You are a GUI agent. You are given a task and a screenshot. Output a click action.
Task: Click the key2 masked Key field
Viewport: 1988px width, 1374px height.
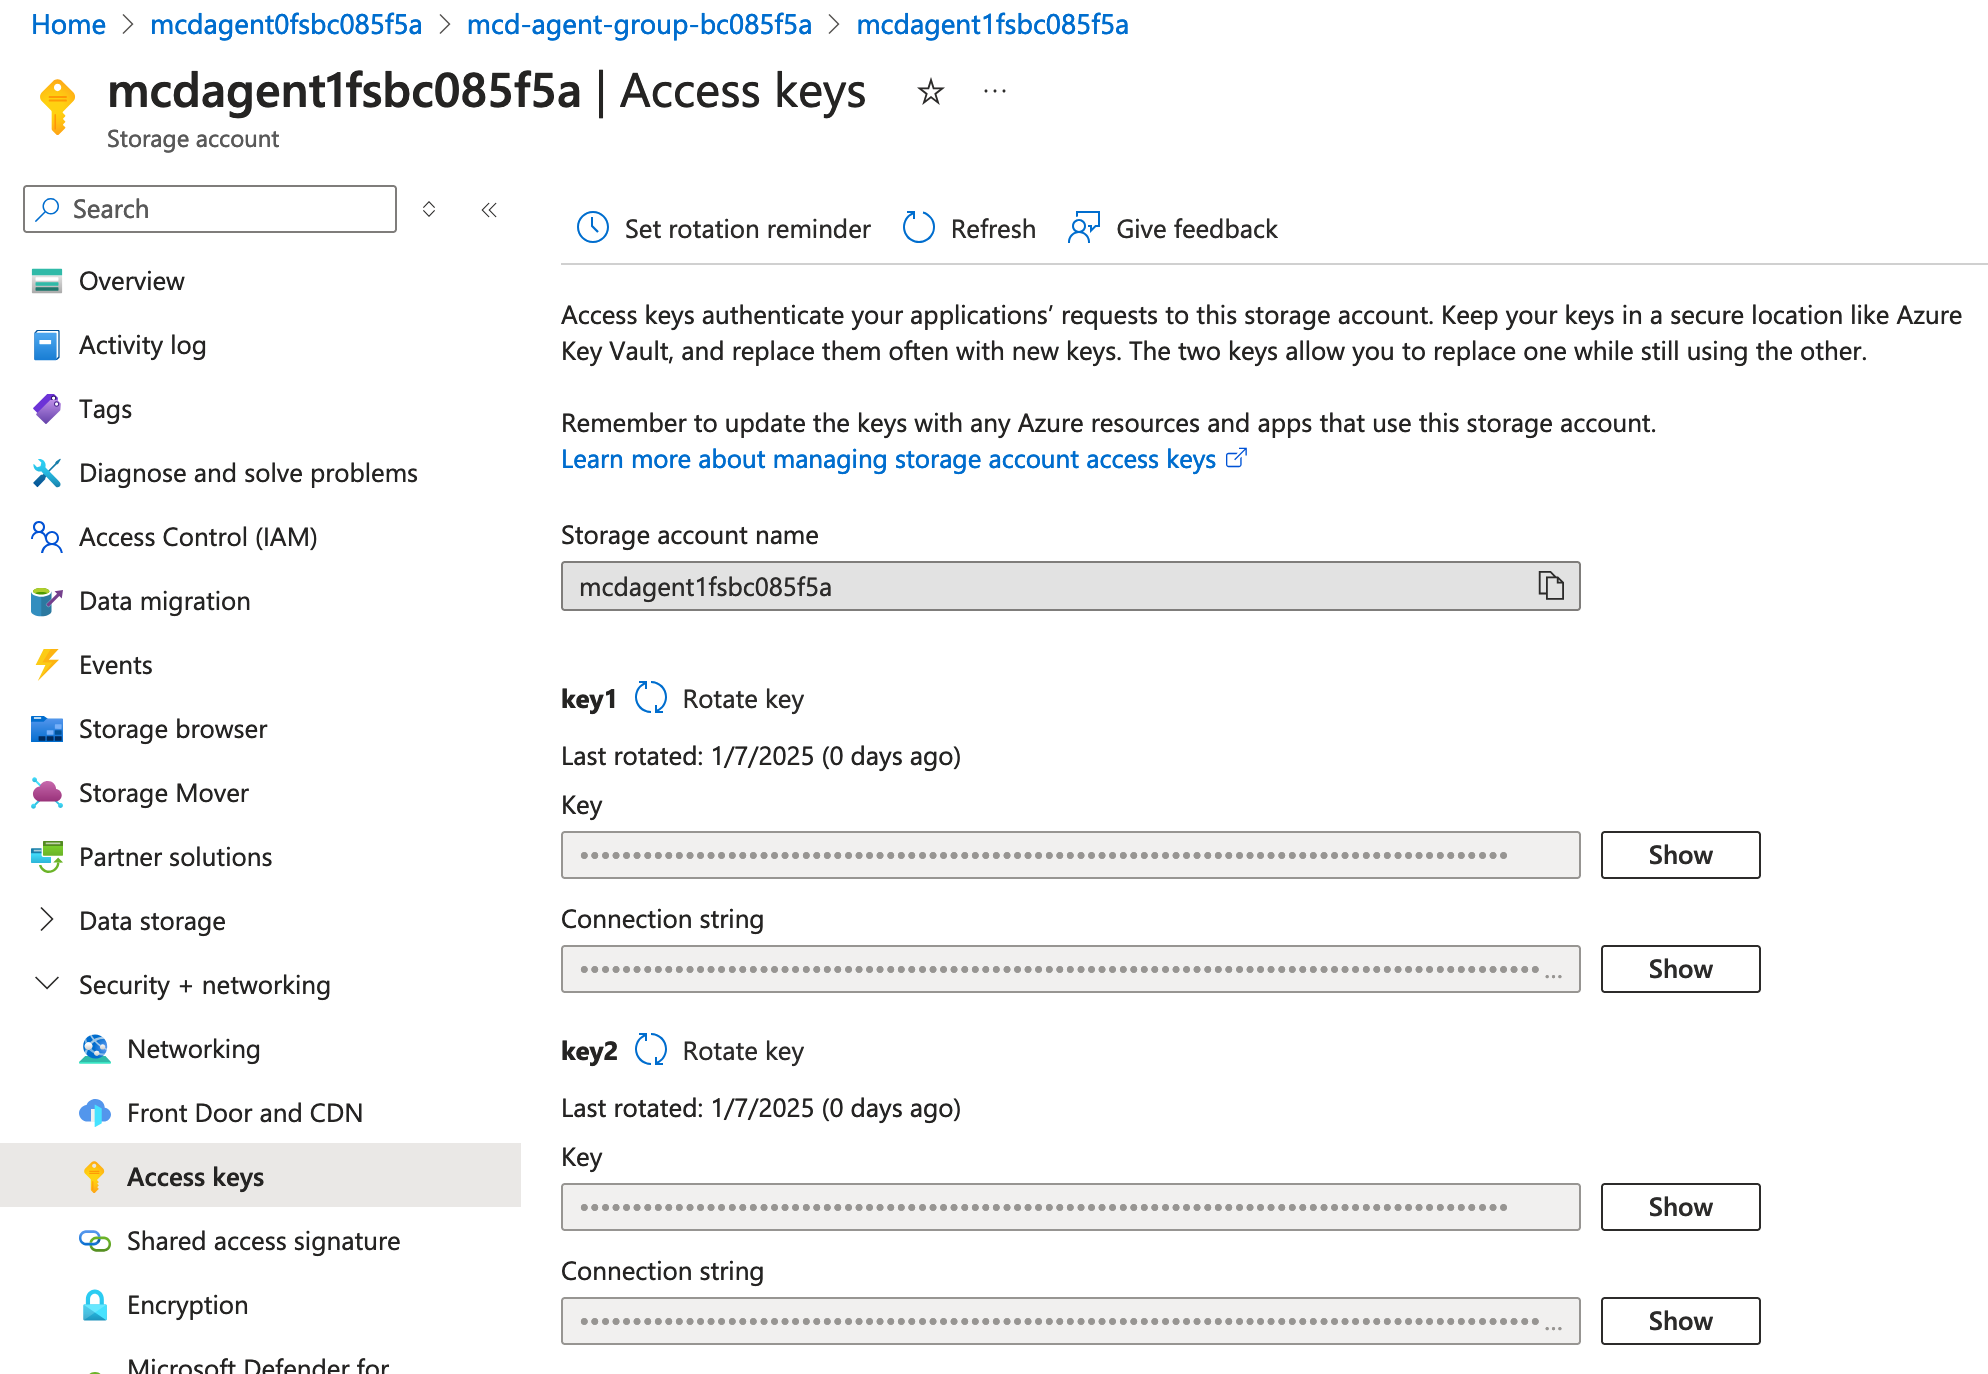coord(1070,1207)
